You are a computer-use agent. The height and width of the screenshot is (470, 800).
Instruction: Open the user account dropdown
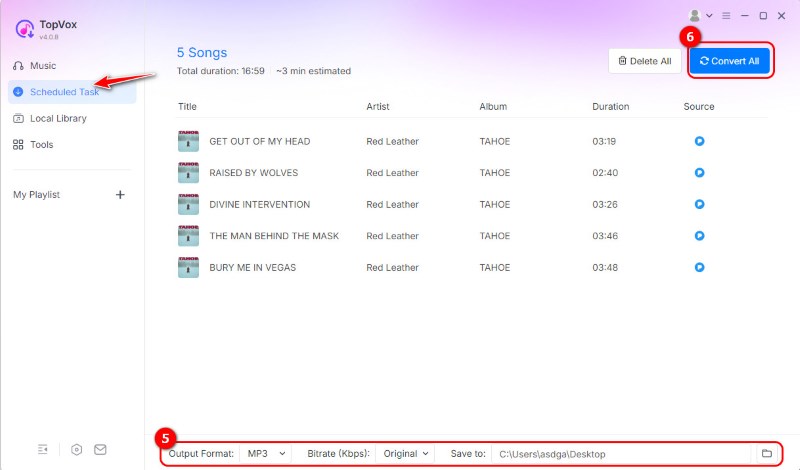(701, 16)
